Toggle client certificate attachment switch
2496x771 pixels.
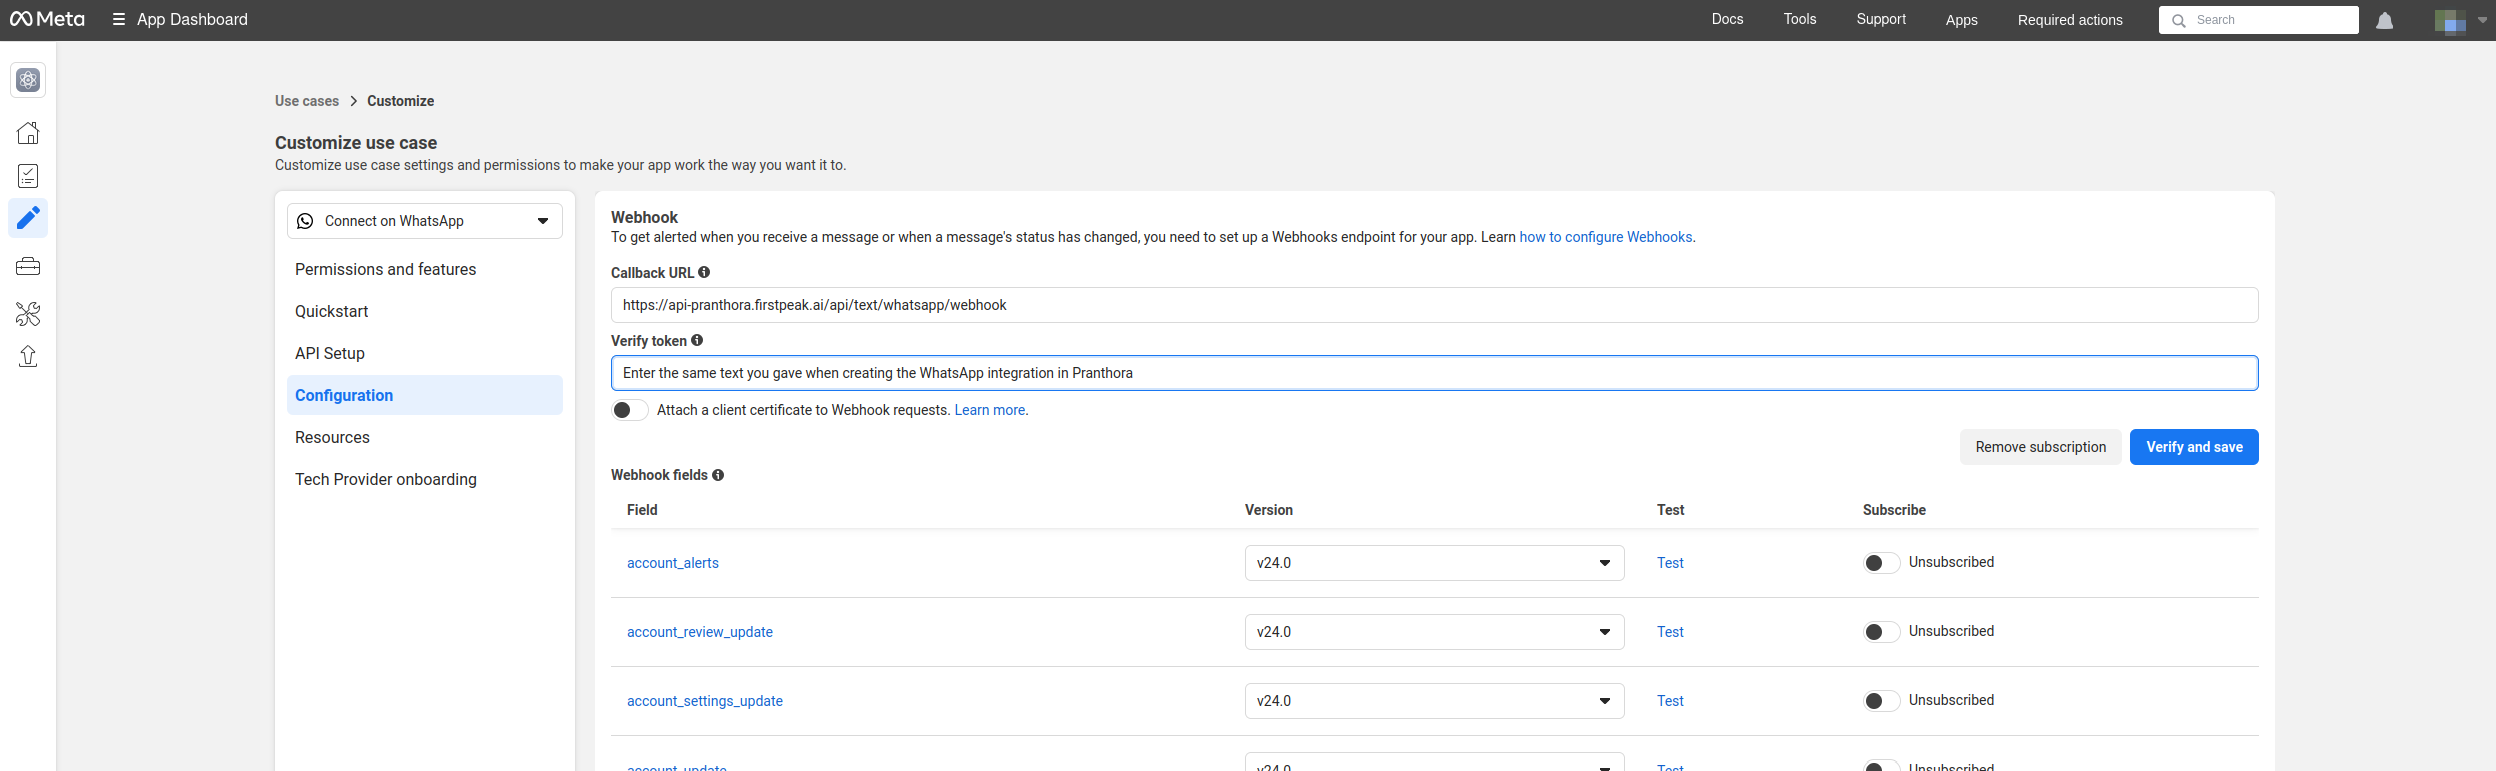[630, 410]
